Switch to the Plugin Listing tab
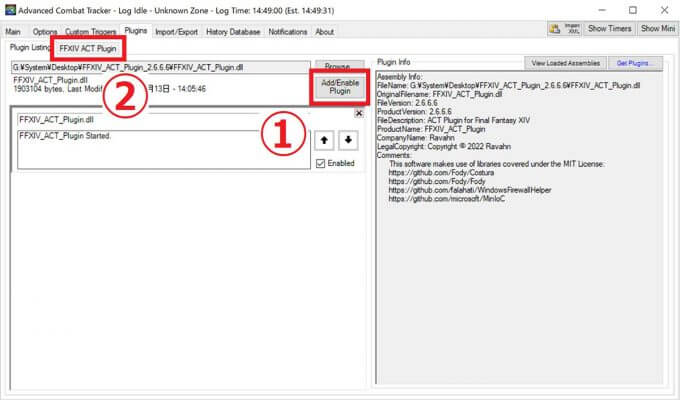The width and height of the screenshot is (680, 400). click(27, 47)
